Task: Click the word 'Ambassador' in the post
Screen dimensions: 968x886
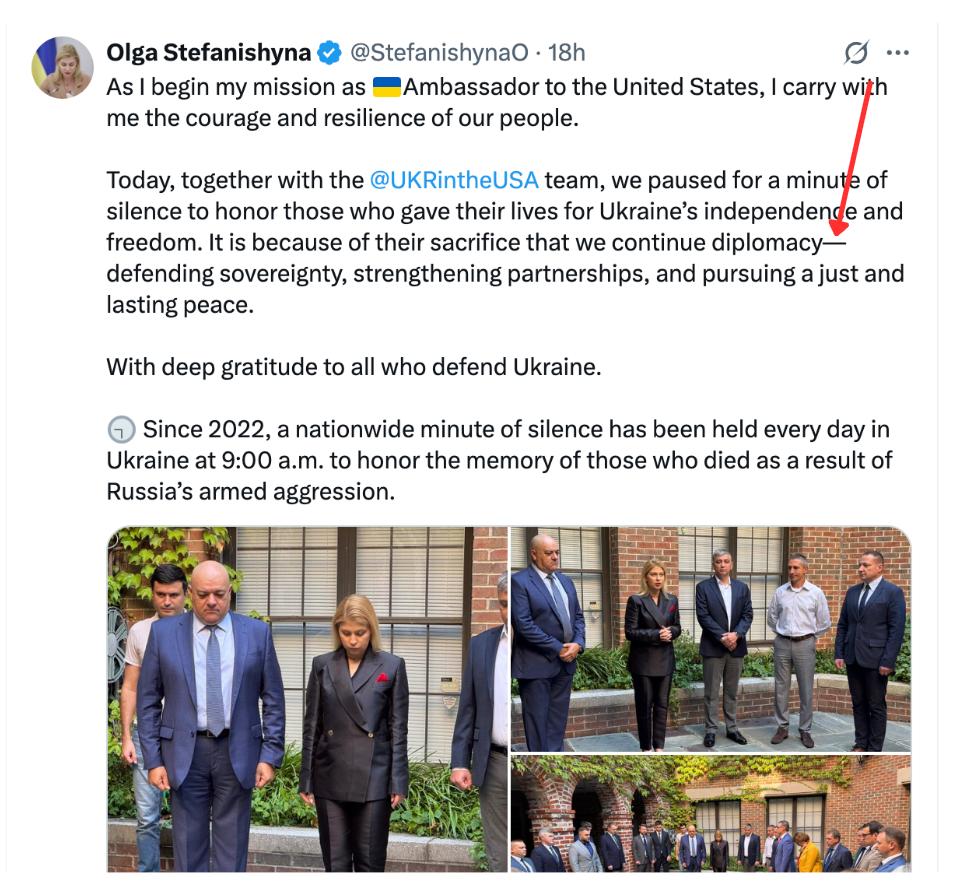Action: point(484,87)
